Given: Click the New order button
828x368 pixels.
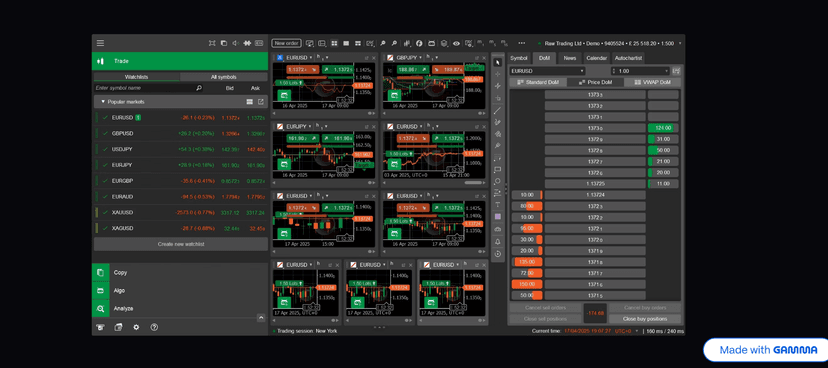Looking at the screenshot, I should tap(286, 43).
